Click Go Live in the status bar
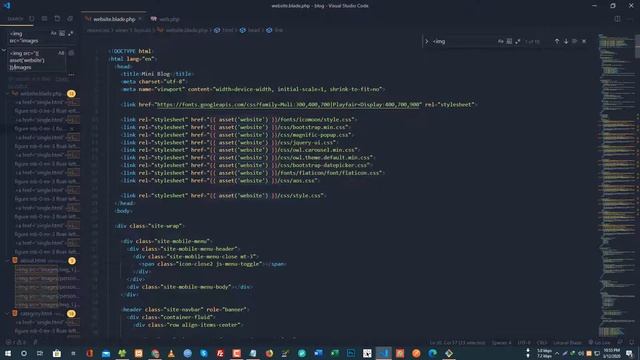This screenshot has width=640, height=360. click(x=599, y=342)
